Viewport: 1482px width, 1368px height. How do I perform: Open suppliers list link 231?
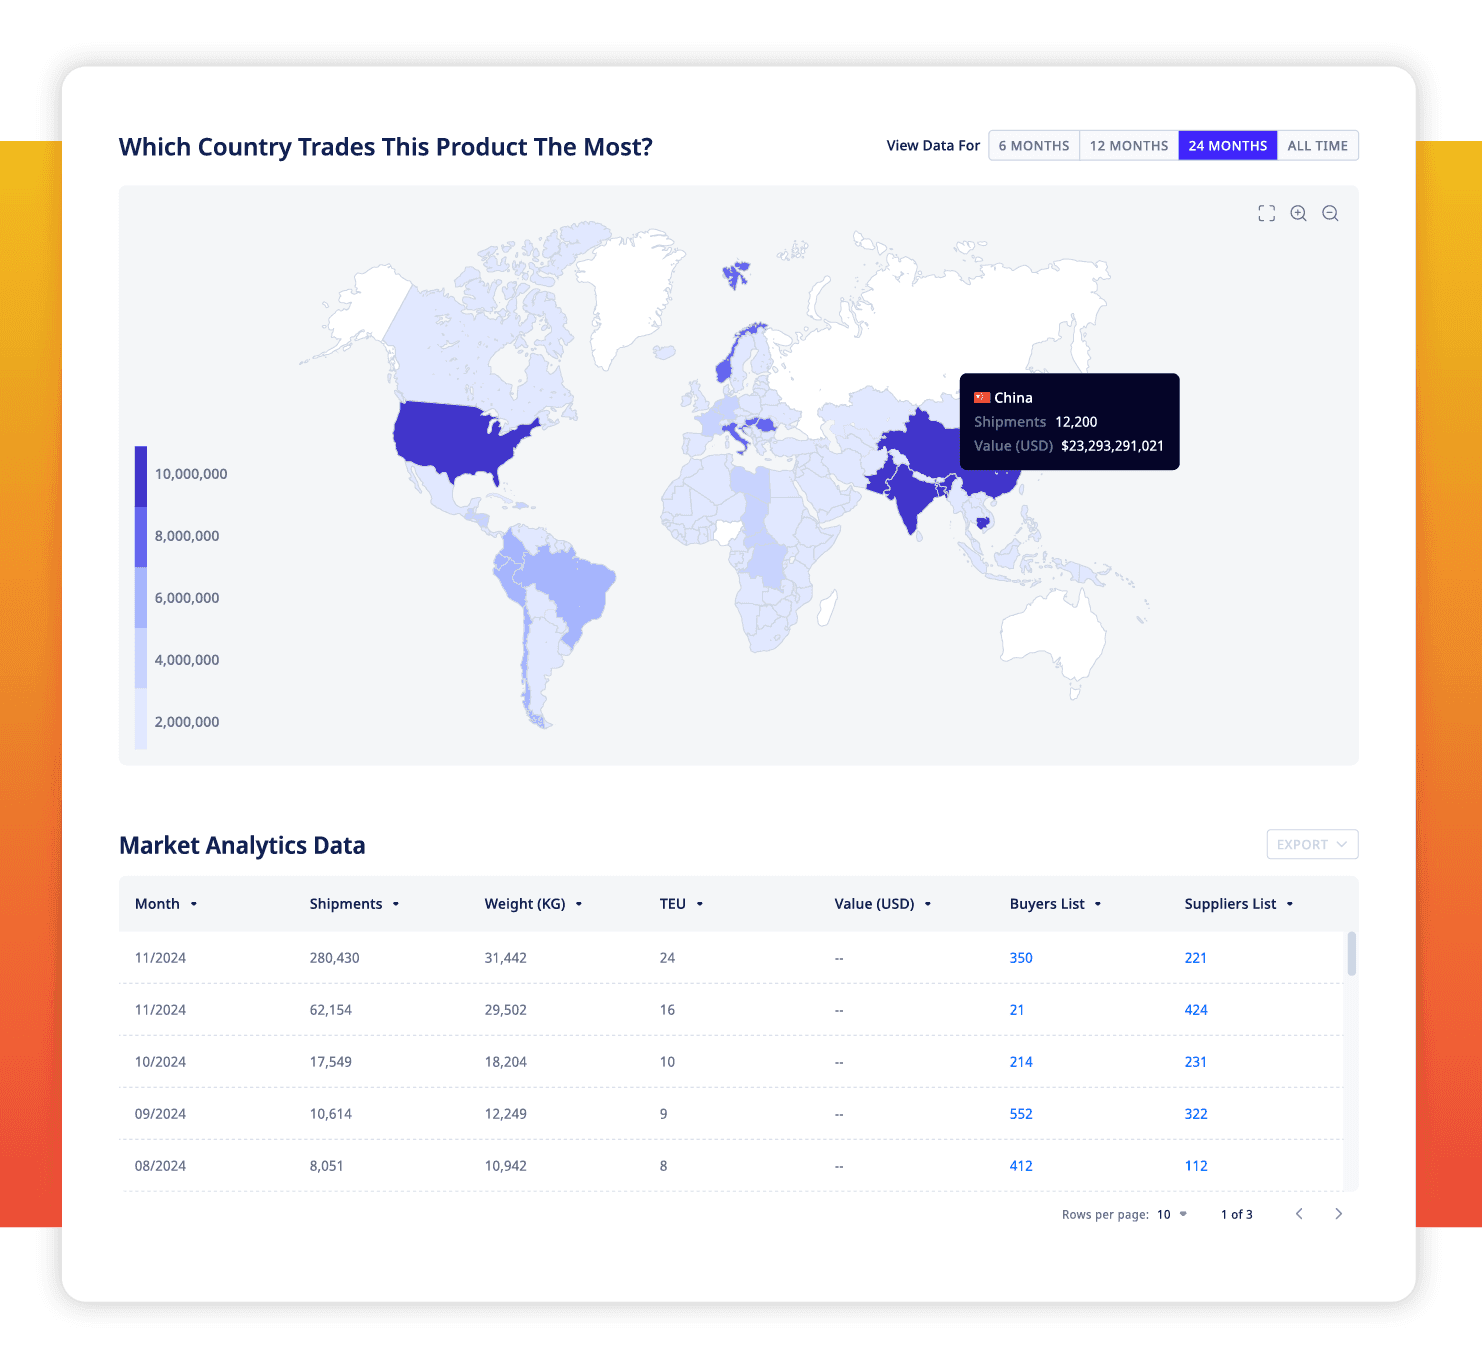pyautogui.click(x=1196, y=1062)
